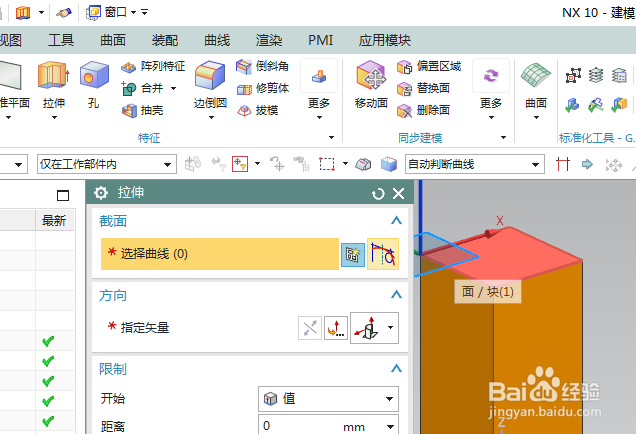Click the curve selection icon beside sketch section

point(383,254)
